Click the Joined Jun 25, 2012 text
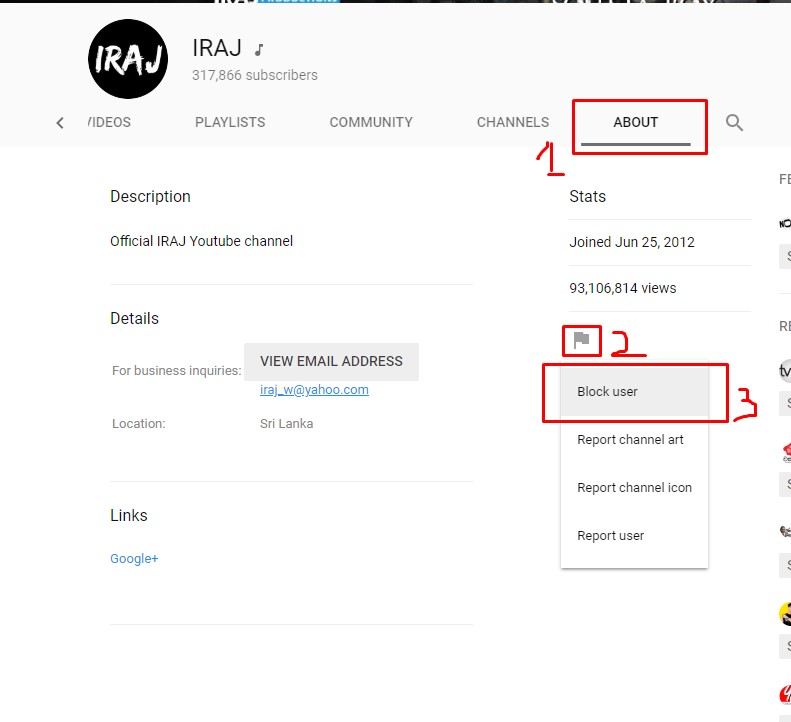 (632, 242)
